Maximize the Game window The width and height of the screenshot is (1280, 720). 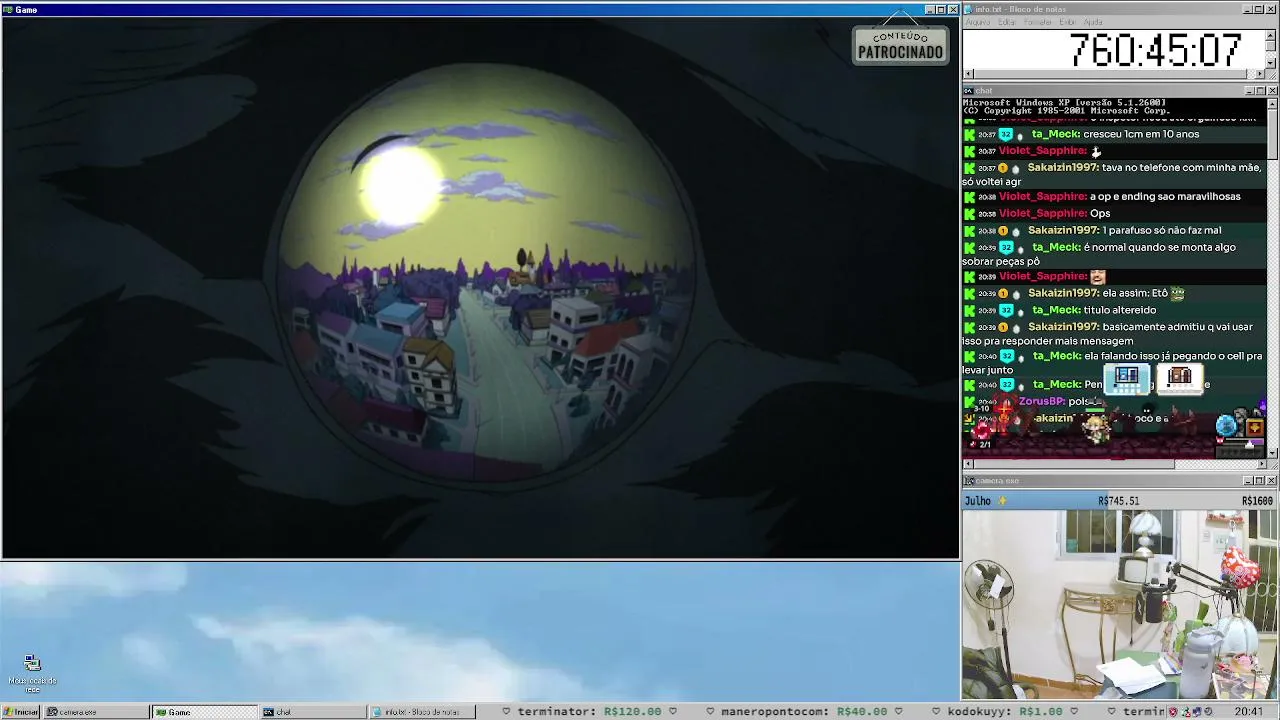[941, 10]
